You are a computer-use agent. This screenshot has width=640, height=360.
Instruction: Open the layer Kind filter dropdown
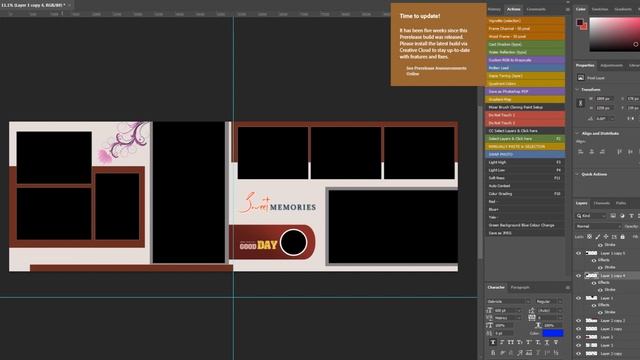point(591,216)
